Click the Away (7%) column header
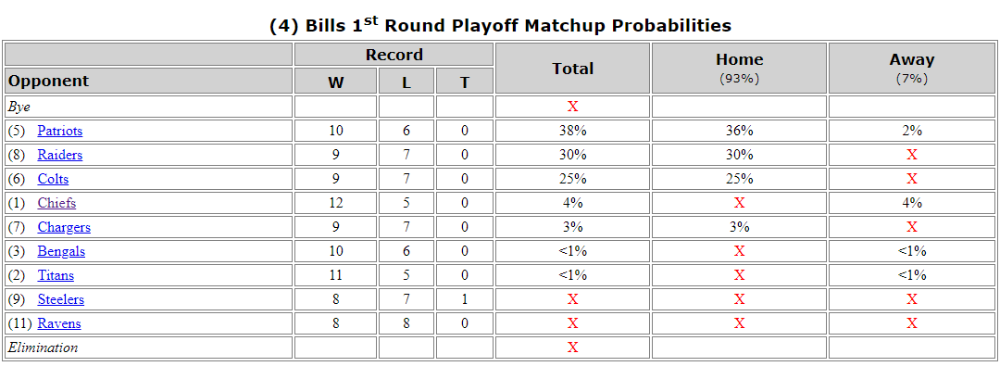The image size is (1000, 379). [x=912, y=68]
